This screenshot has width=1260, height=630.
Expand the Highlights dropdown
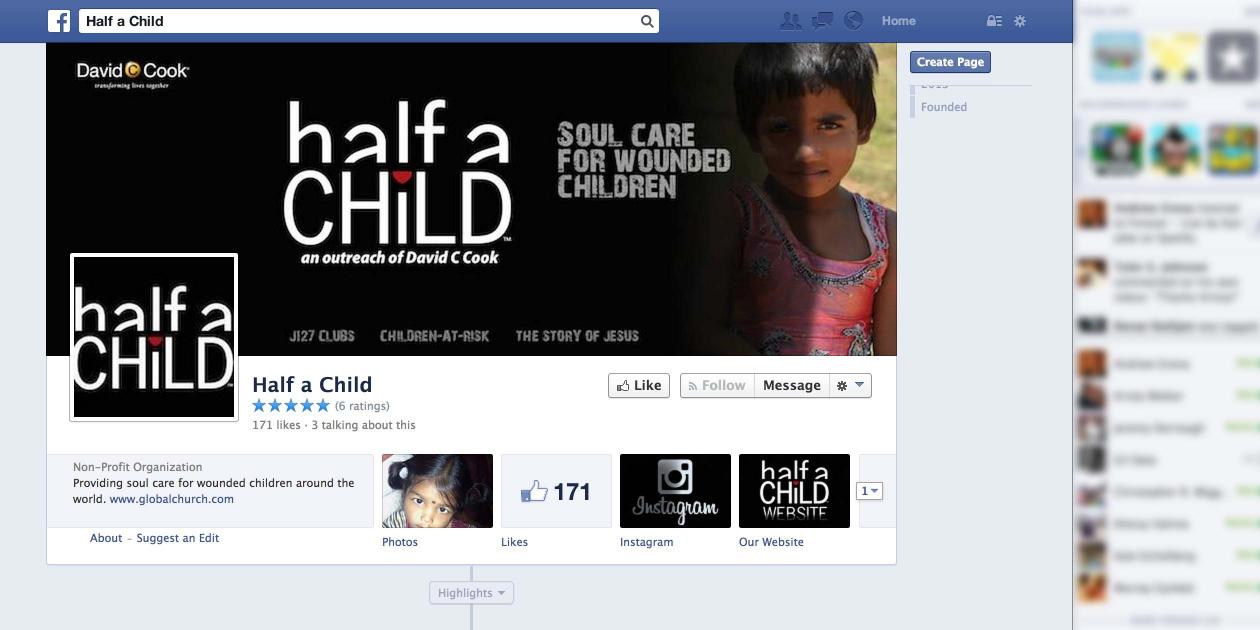[472, 593]
